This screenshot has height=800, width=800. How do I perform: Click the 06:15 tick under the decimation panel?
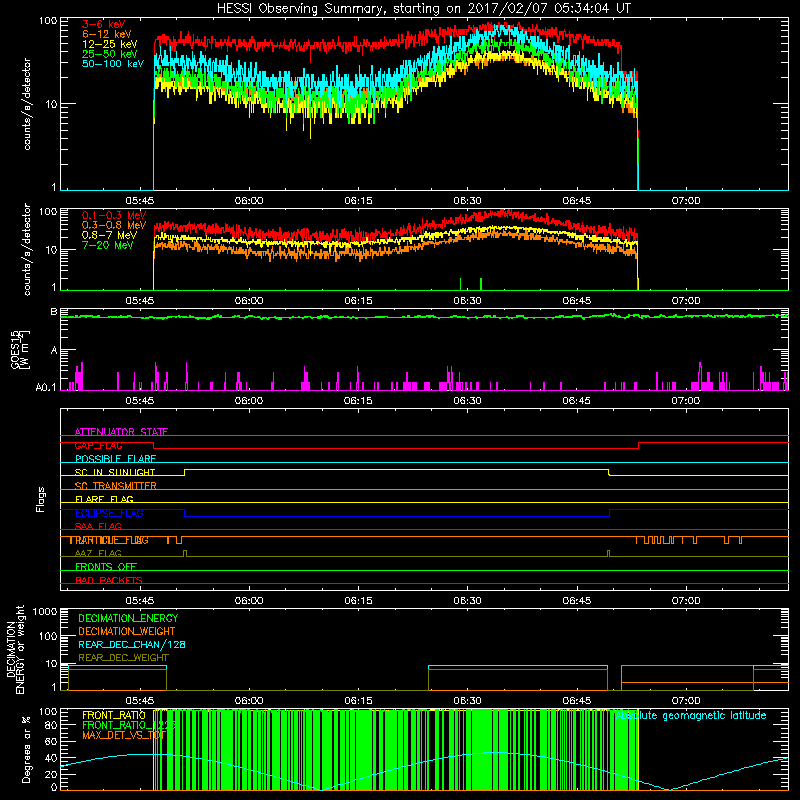coord(358,701)
